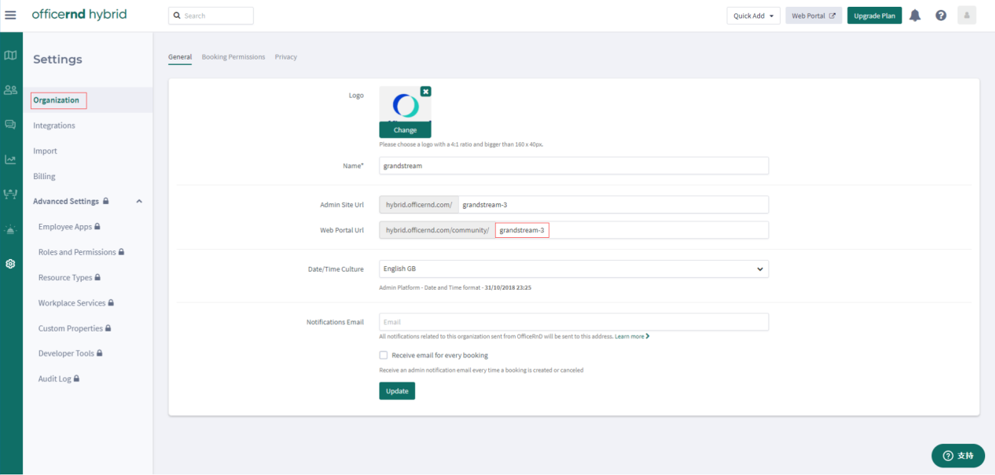Open Employee Apps settings

pos(65,226)
